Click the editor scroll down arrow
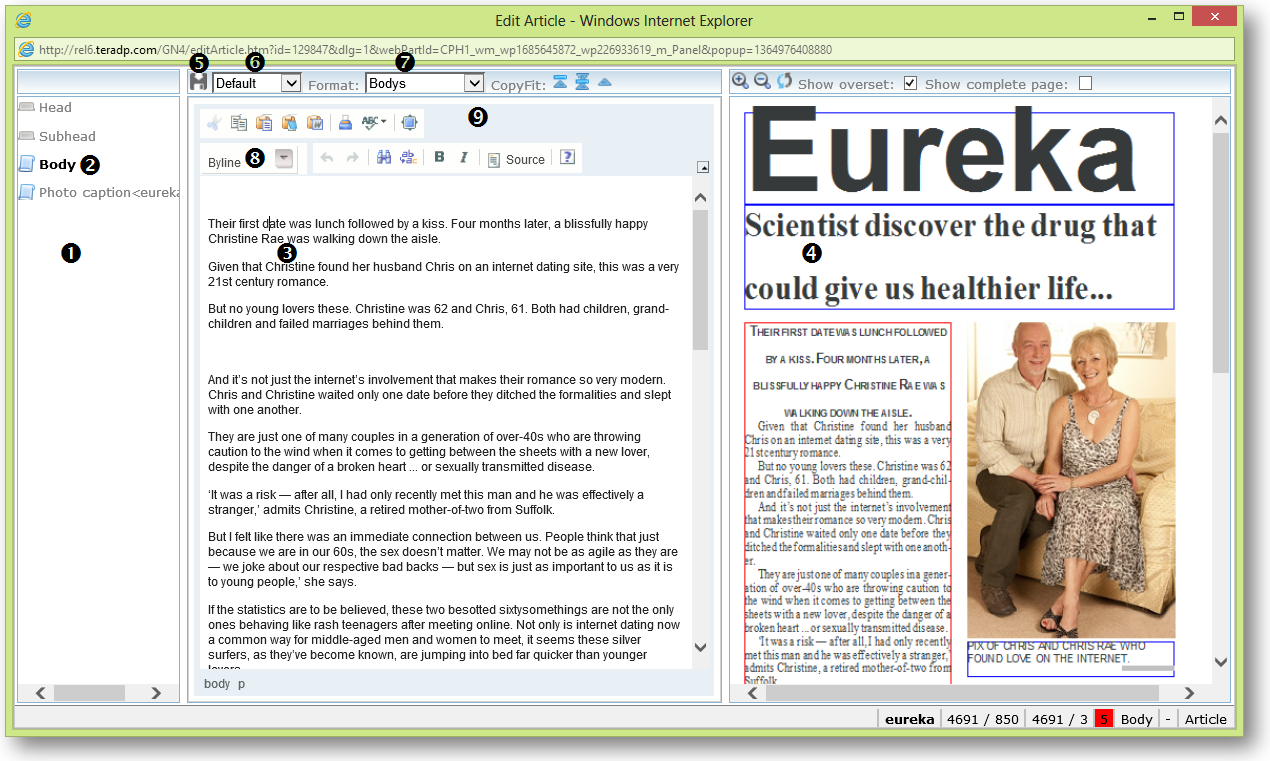Image resolution: width=1270 pixels, height=761 pixels. [700, 647]
